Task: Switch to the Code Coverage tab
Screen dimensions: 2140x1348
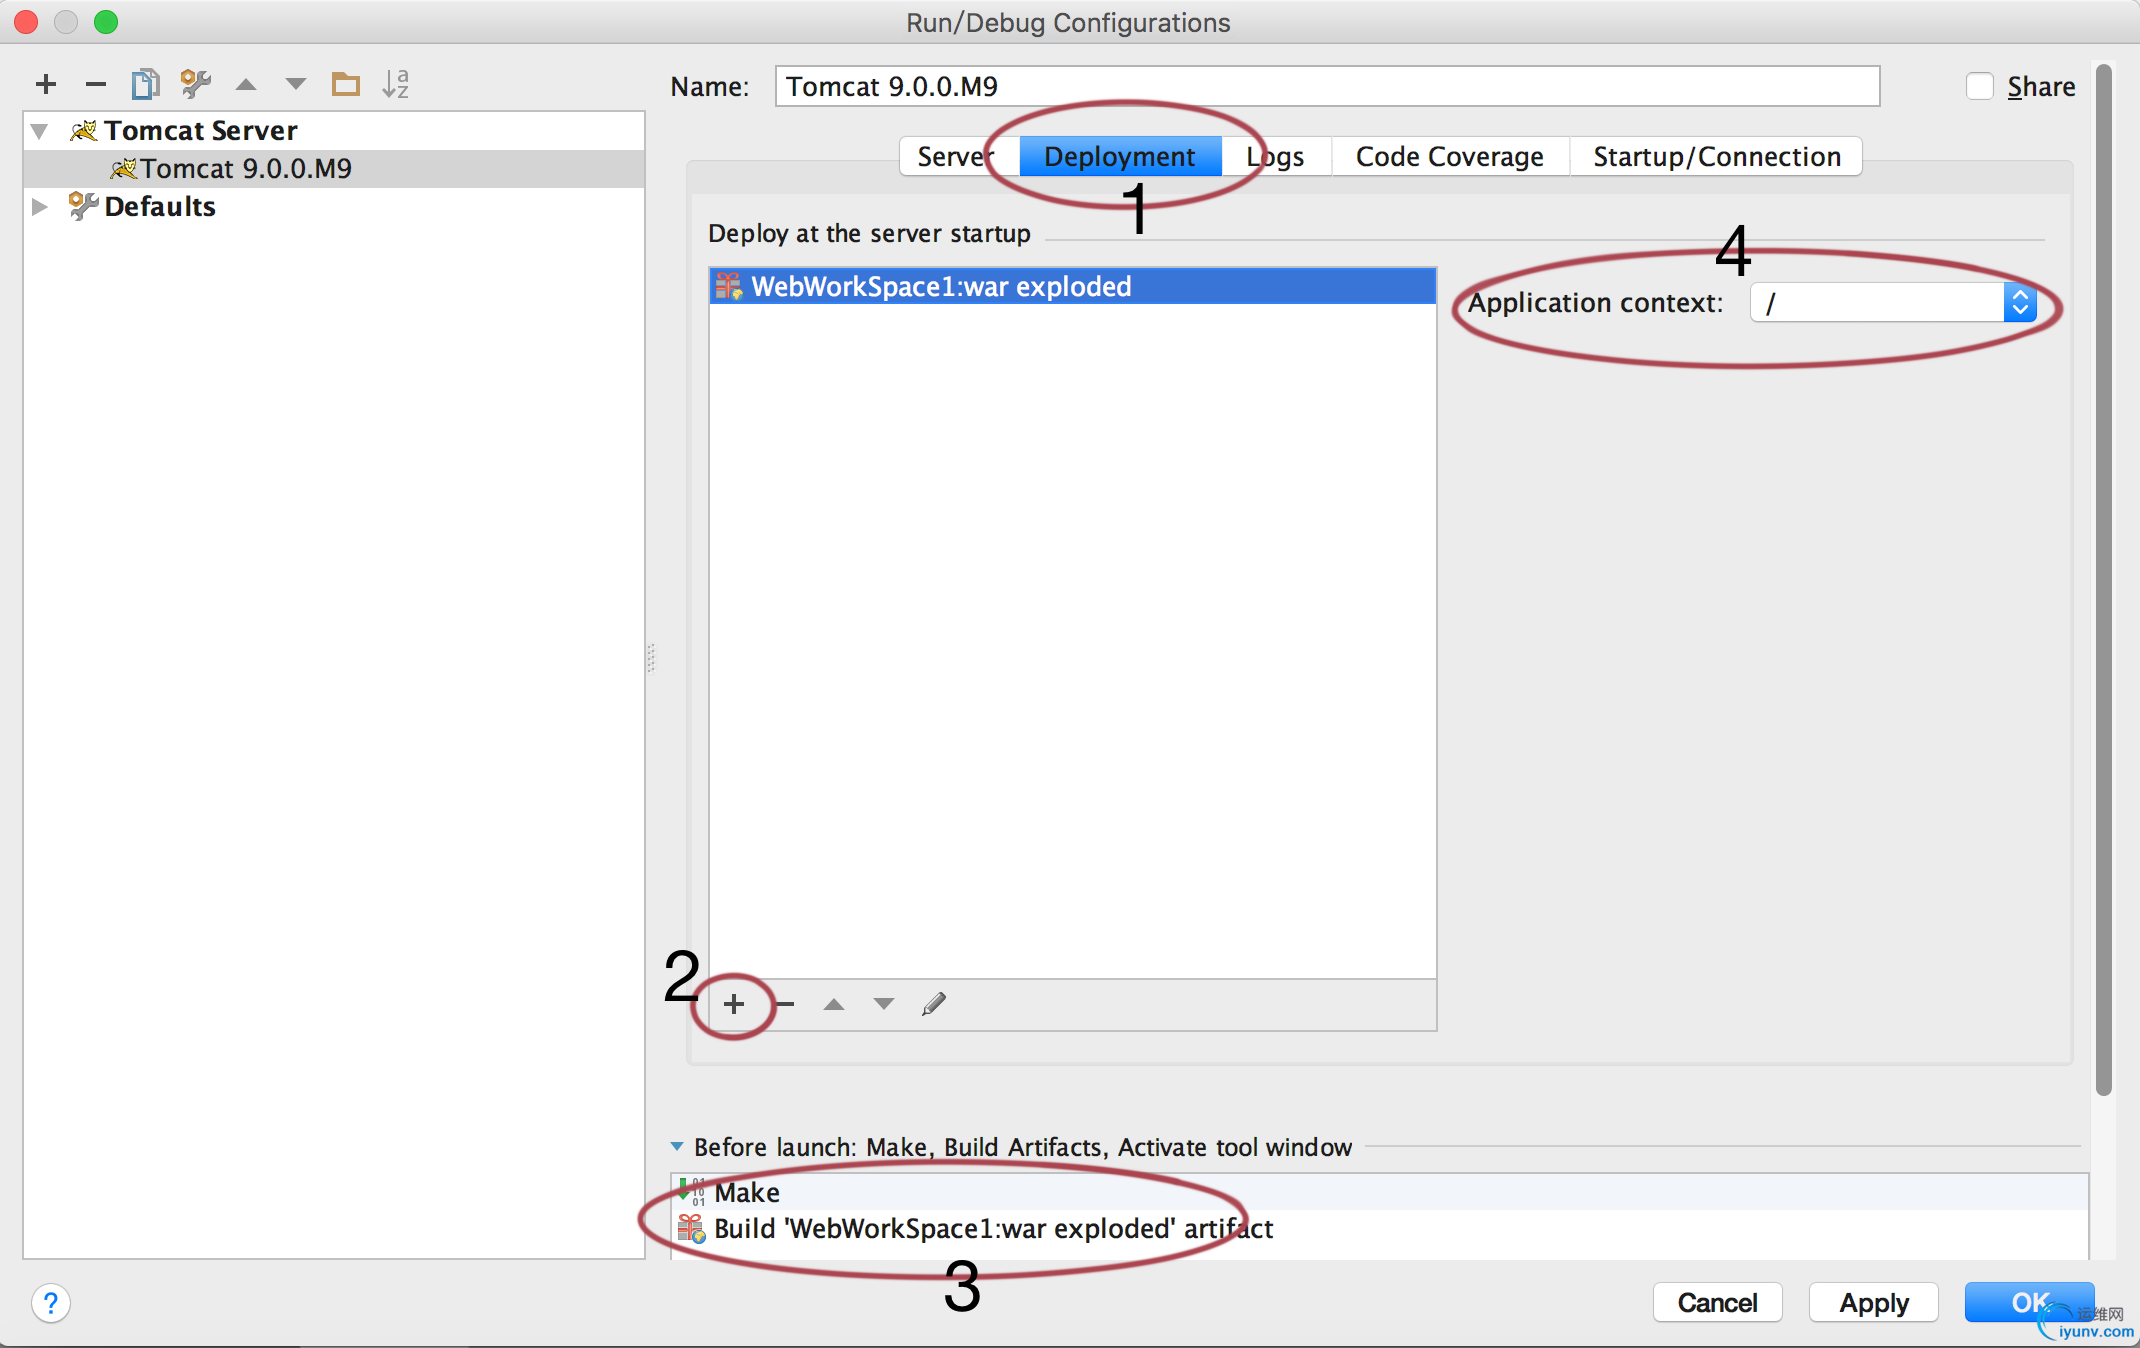Action: [x=1449, y=157]
